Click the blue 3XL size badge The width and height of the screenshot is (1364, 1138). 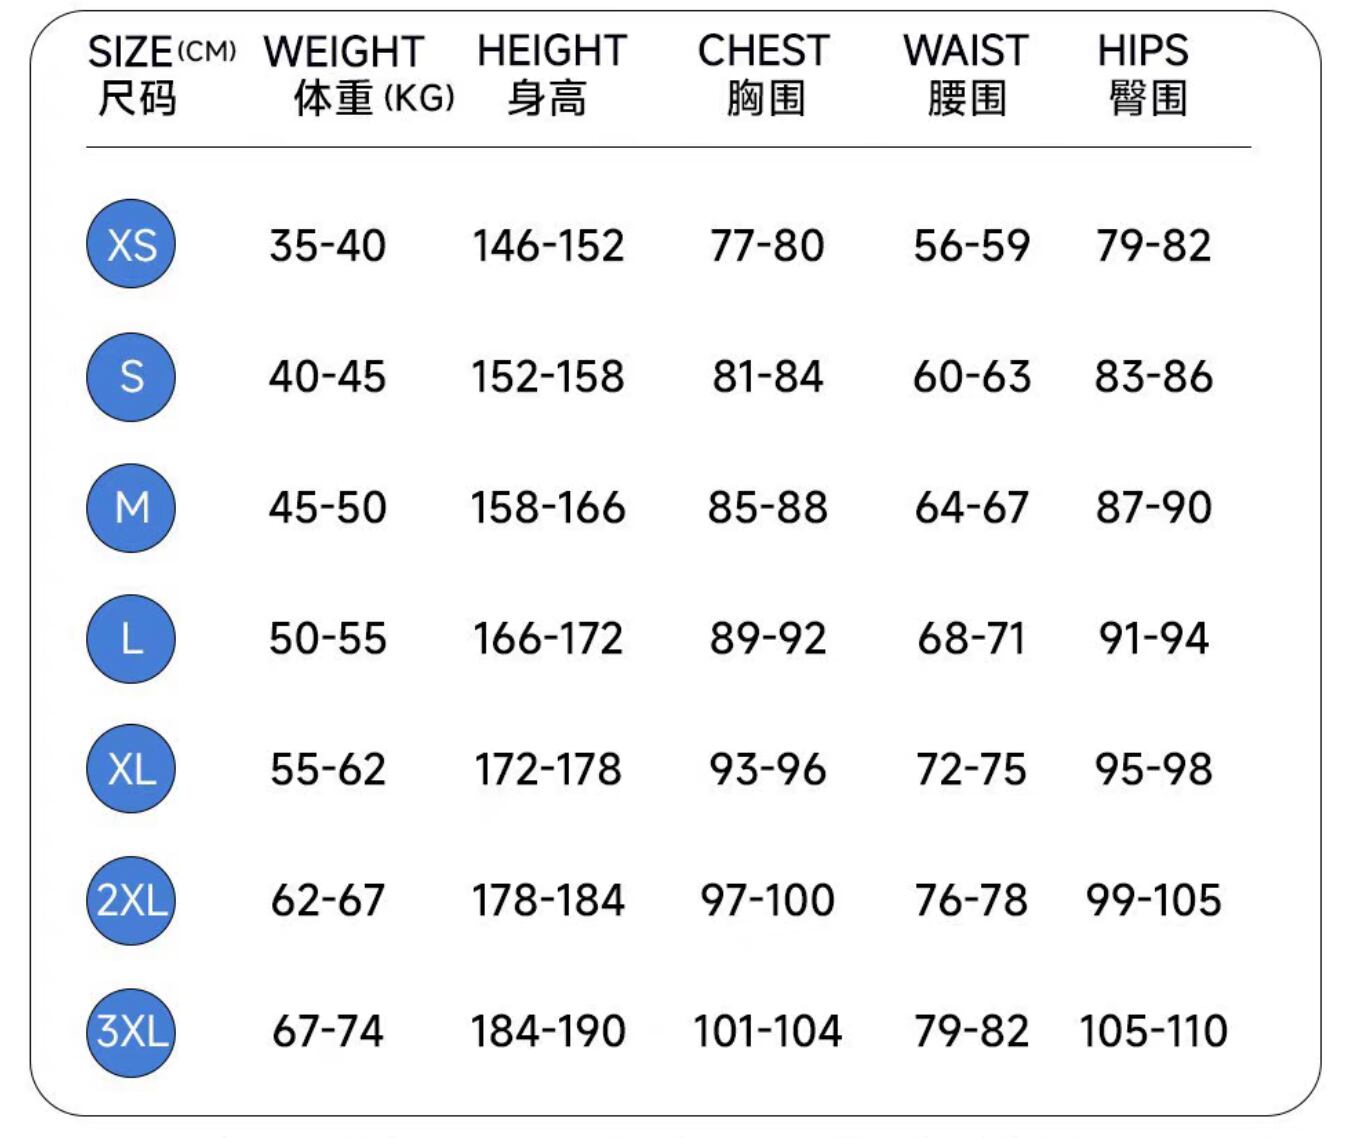(x=131, y=1031)
